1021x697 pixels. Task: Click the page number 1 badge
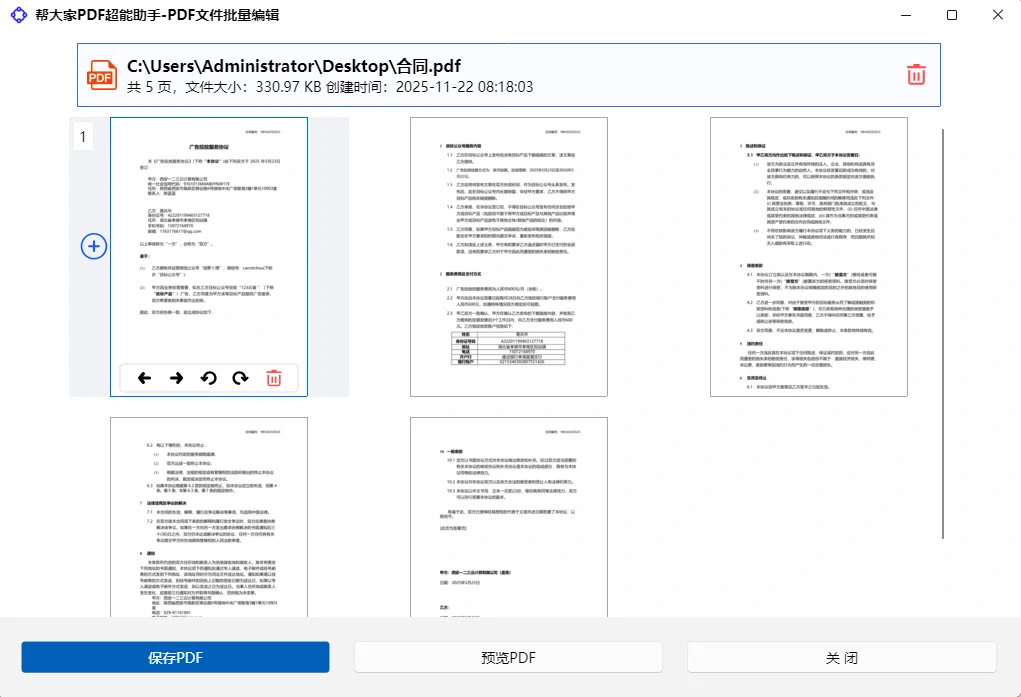[83, 136]
